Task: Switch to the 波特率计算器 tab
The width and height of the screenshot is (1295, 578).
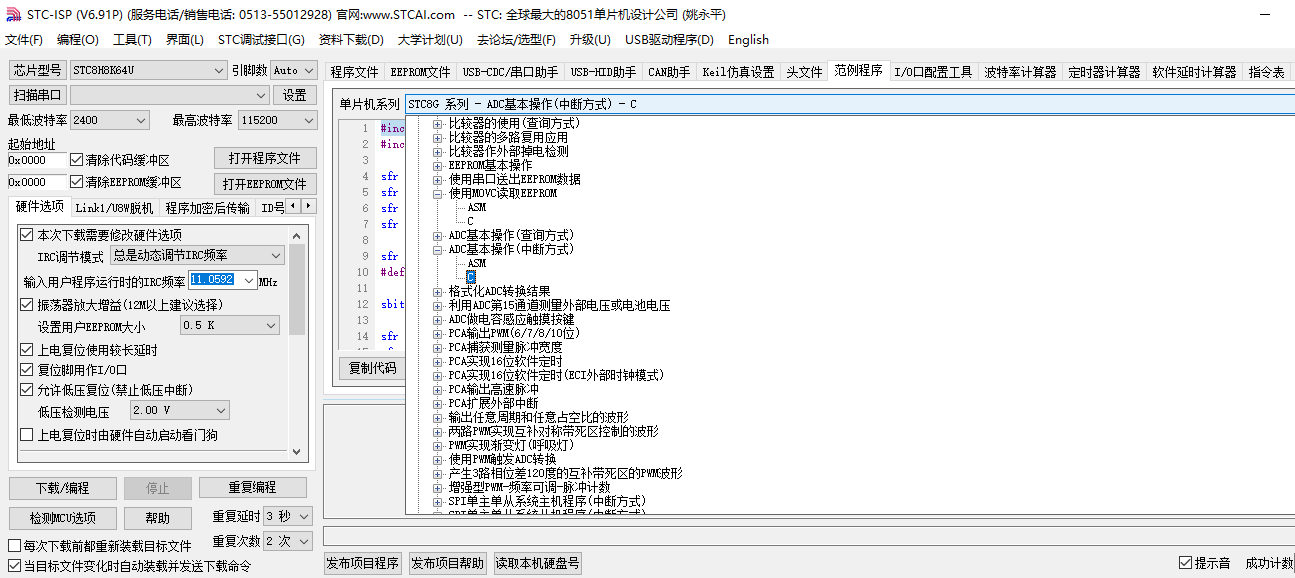Action: click(1020, 72)
